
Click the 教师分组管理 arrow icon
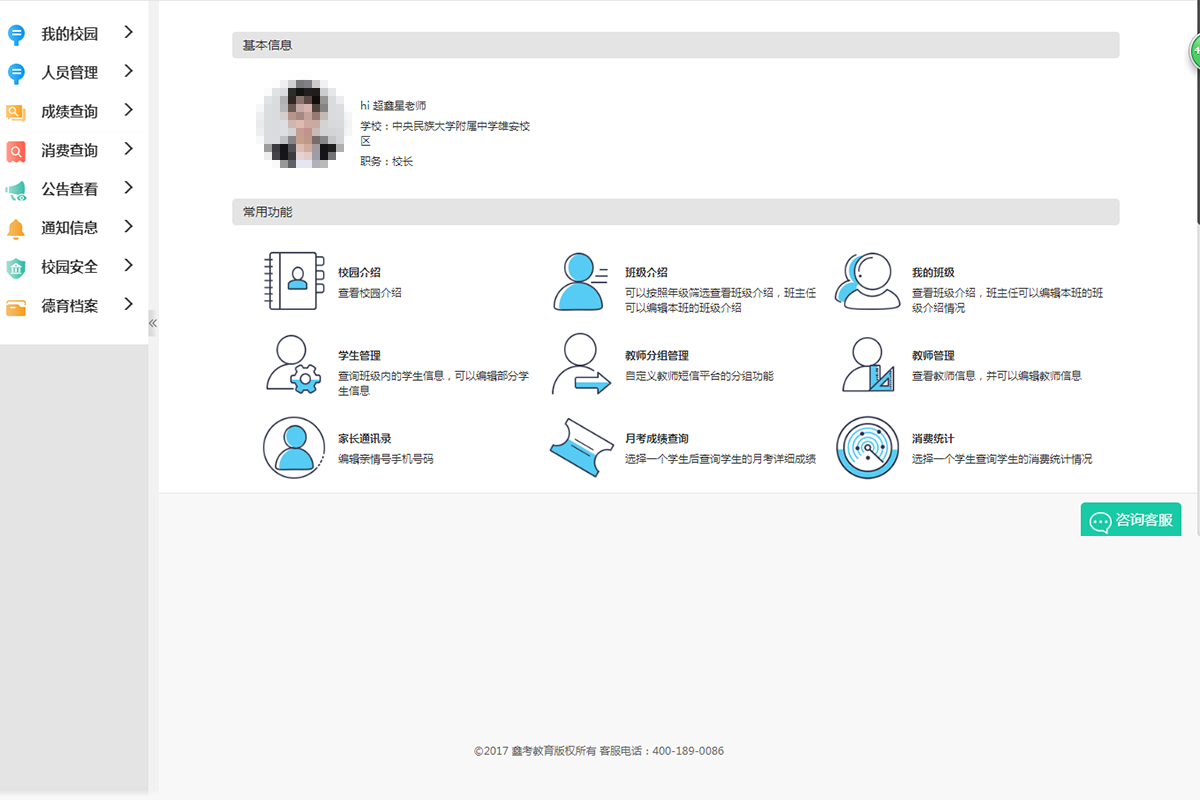click(580, 364)
